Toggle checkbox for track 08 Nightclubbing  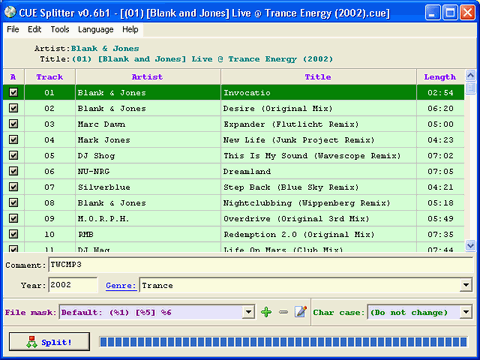(x=13, y=203)
